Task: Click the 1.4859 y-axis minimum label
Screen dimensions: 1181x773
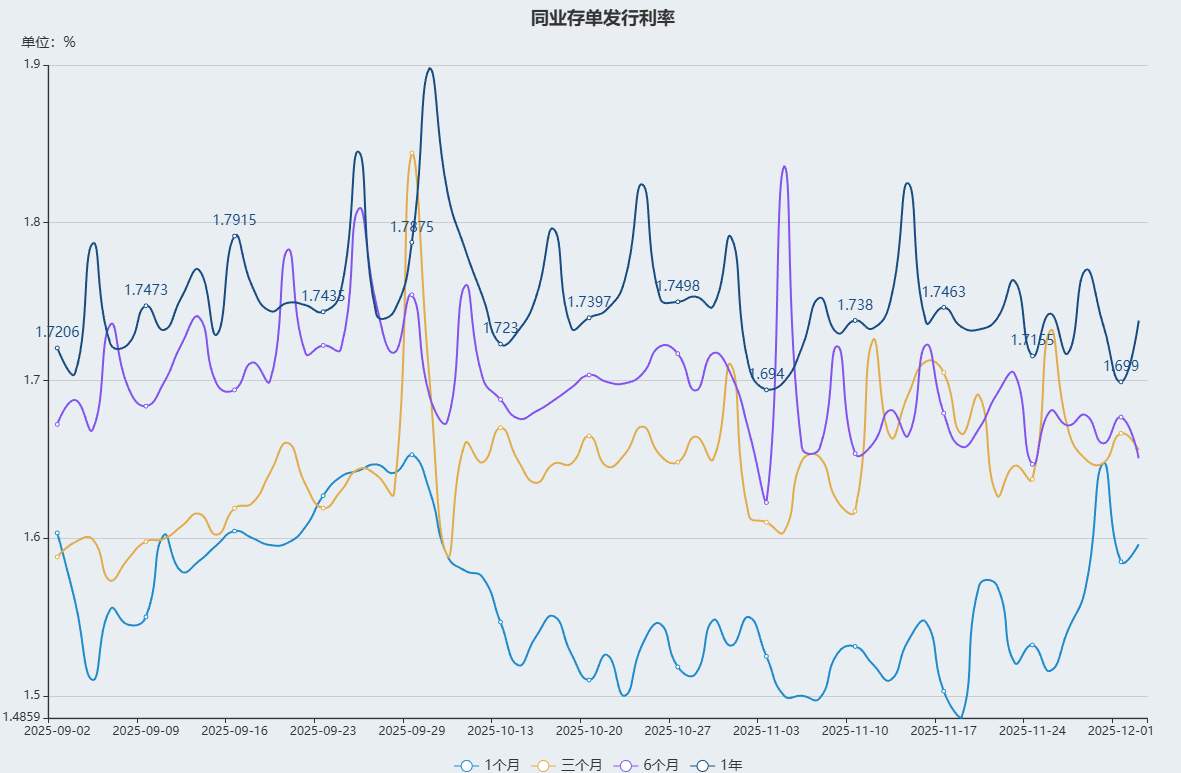Action: (x=22, y=717)
